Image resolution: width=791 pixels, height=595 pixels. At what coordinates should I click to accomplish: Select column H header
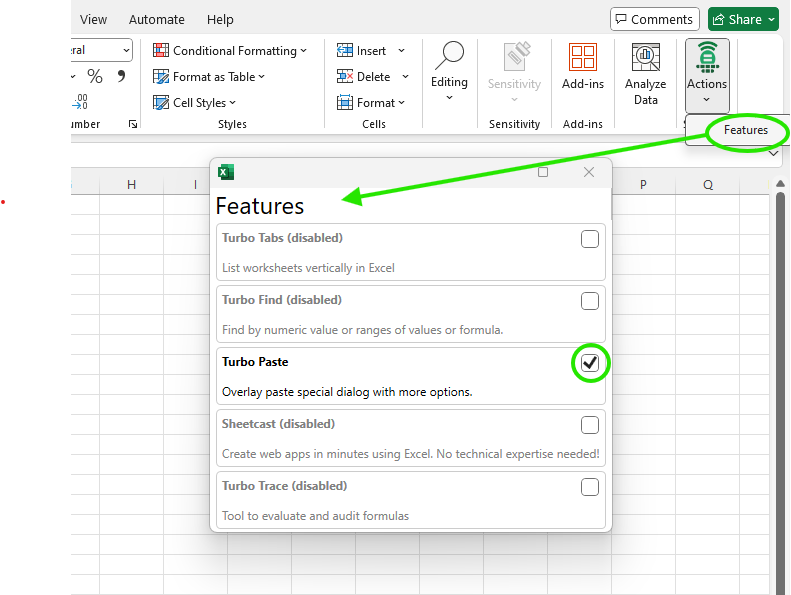click(x=132, y=185)
